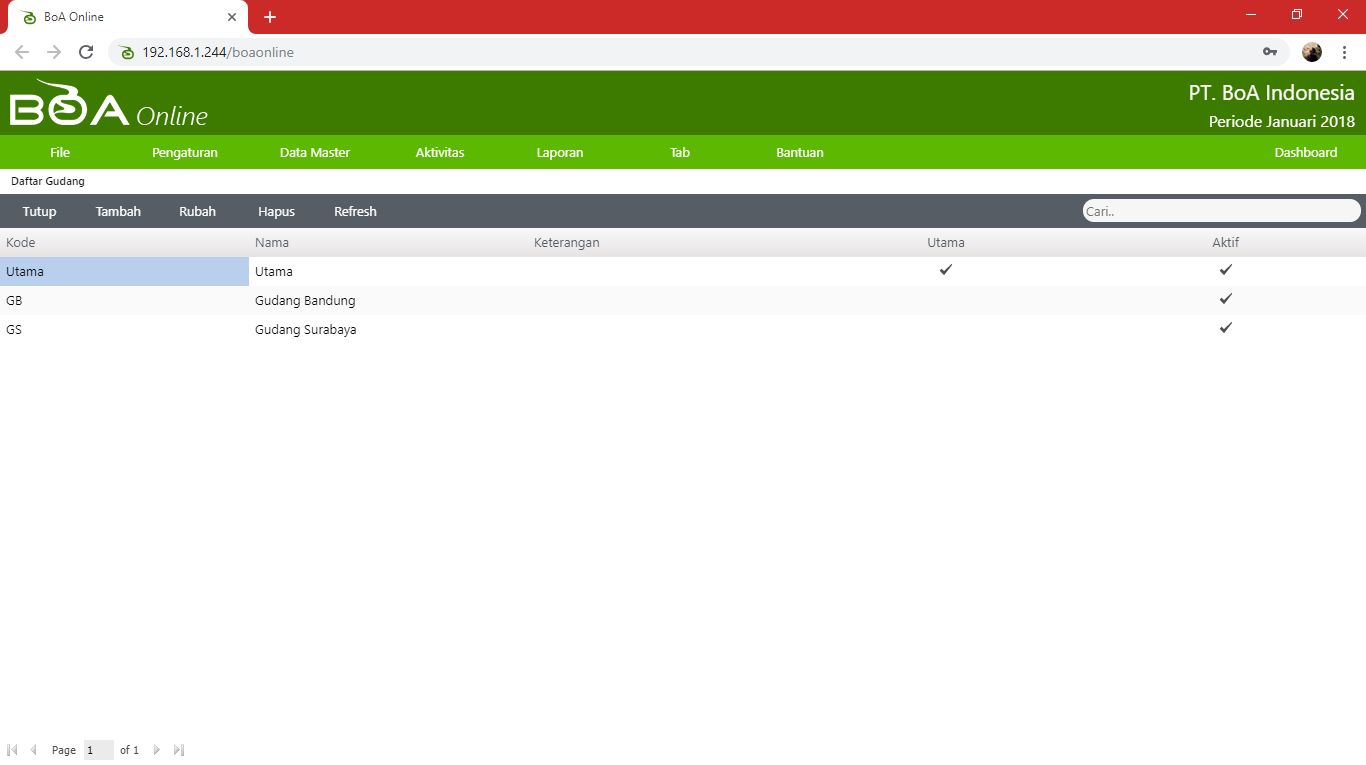
Task: Select the Gudang Surabaya row
Action: tap(305, 330)
